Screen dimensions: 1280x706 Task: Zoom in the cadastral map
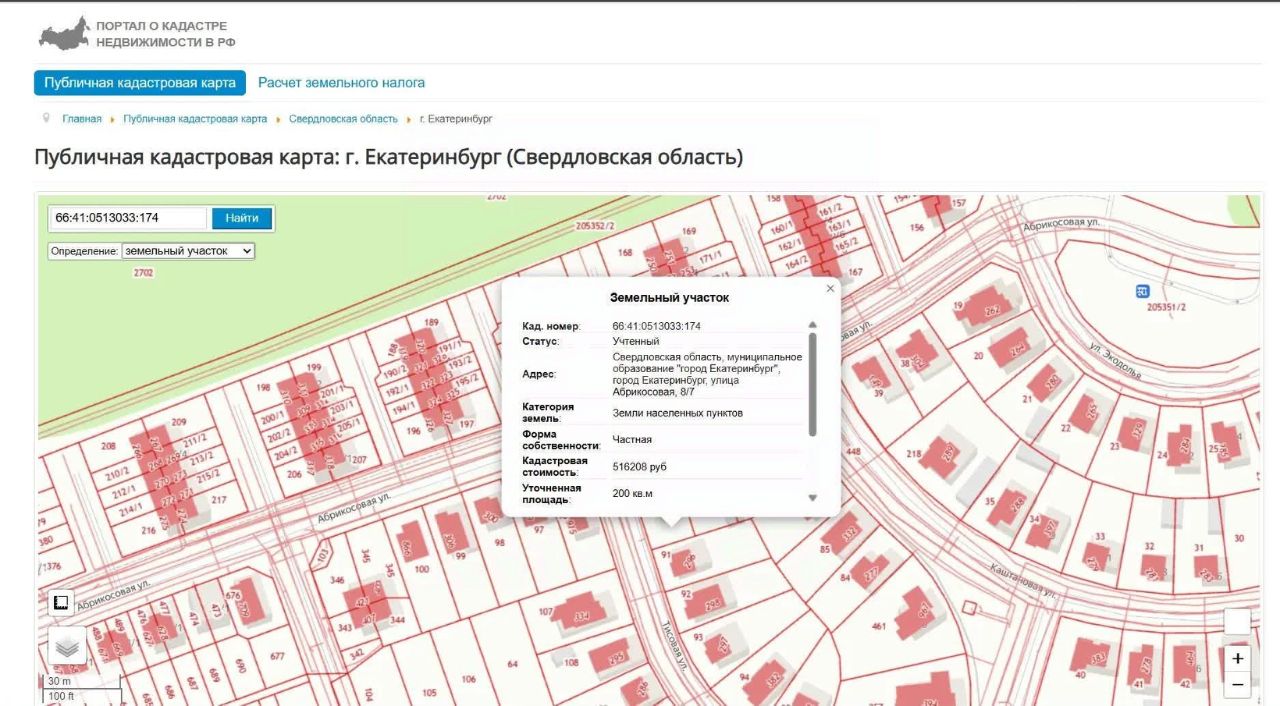pyautogui.click(x=1237, y=658)
